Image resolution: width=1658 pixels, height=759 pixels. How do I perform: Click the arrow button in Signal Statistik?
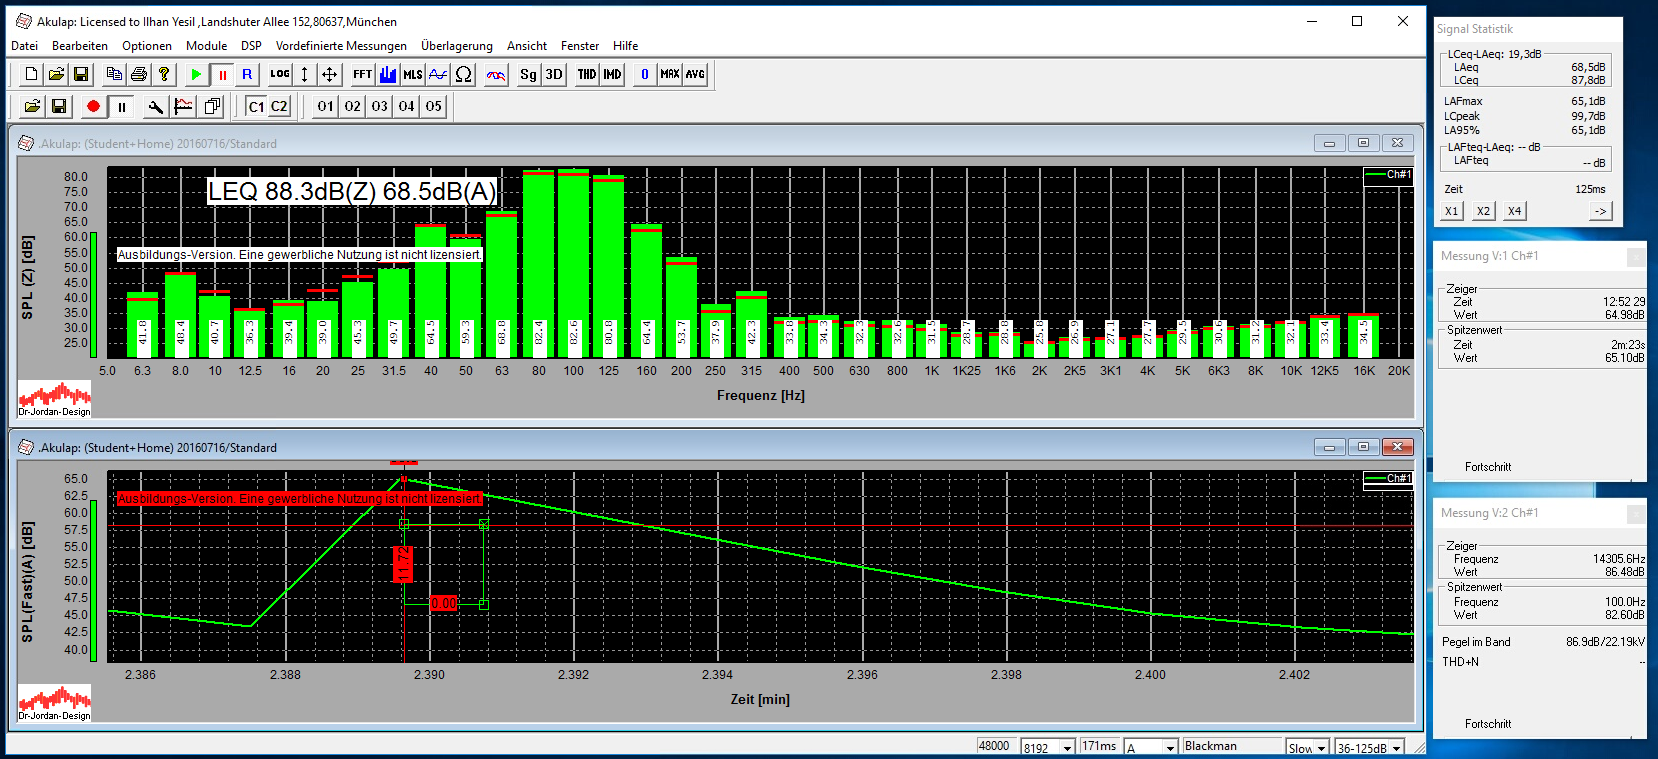[1601, 211]
